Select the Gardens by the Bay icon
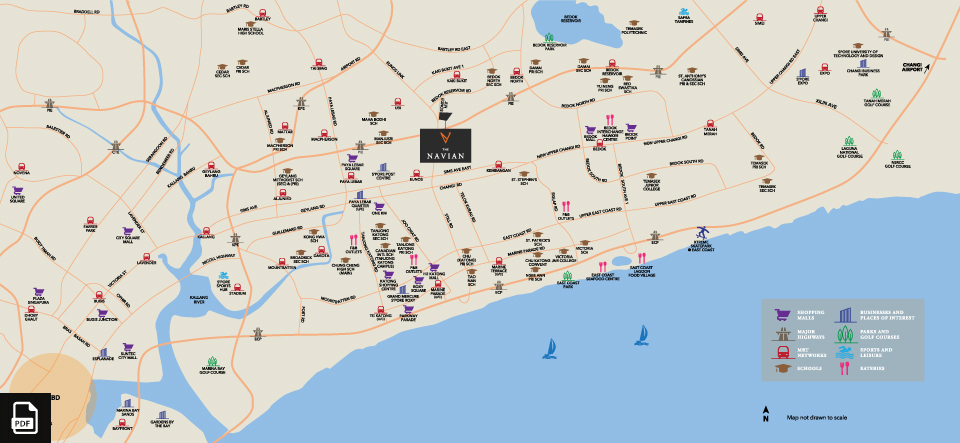 point(162,415)
